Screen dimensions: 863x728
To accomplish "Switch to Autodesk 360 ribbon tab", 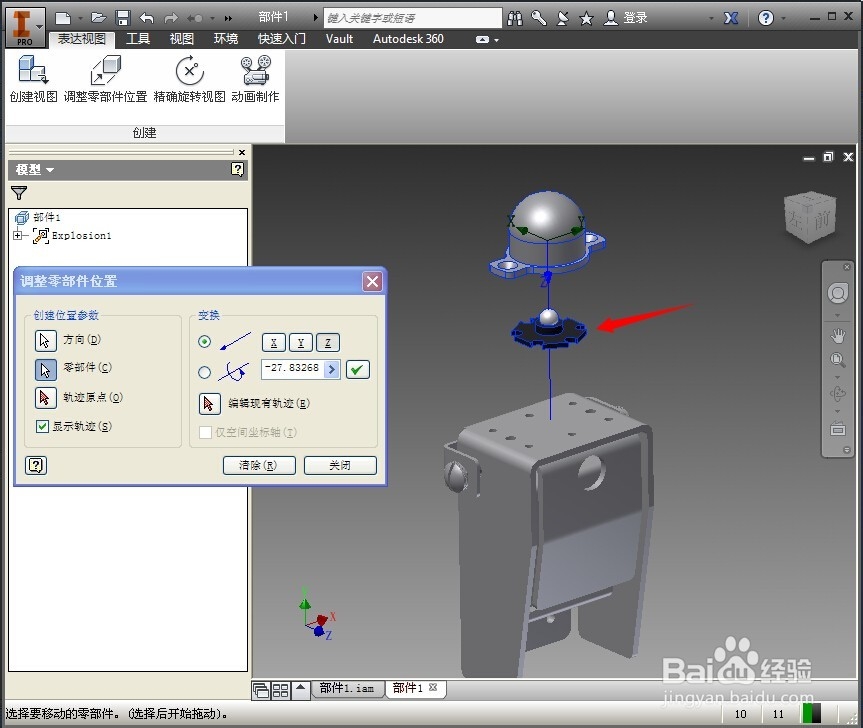I will pos(408,39).
